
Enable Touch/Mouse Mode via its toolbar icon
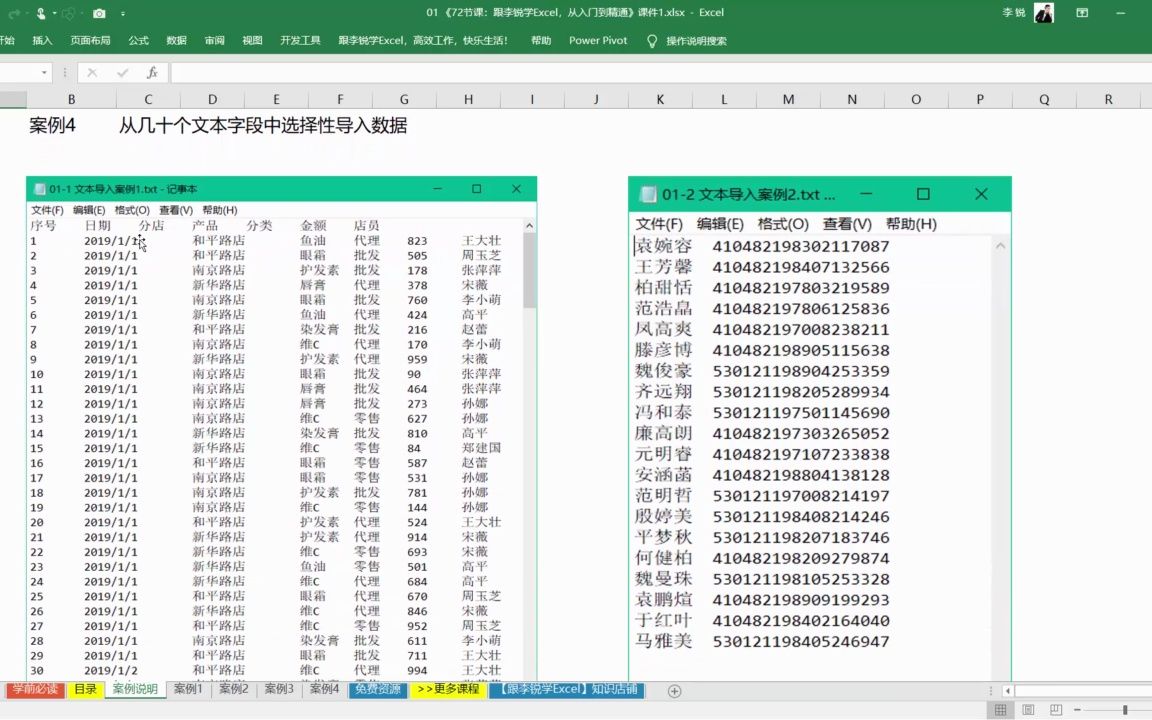[x=40, y=13]
